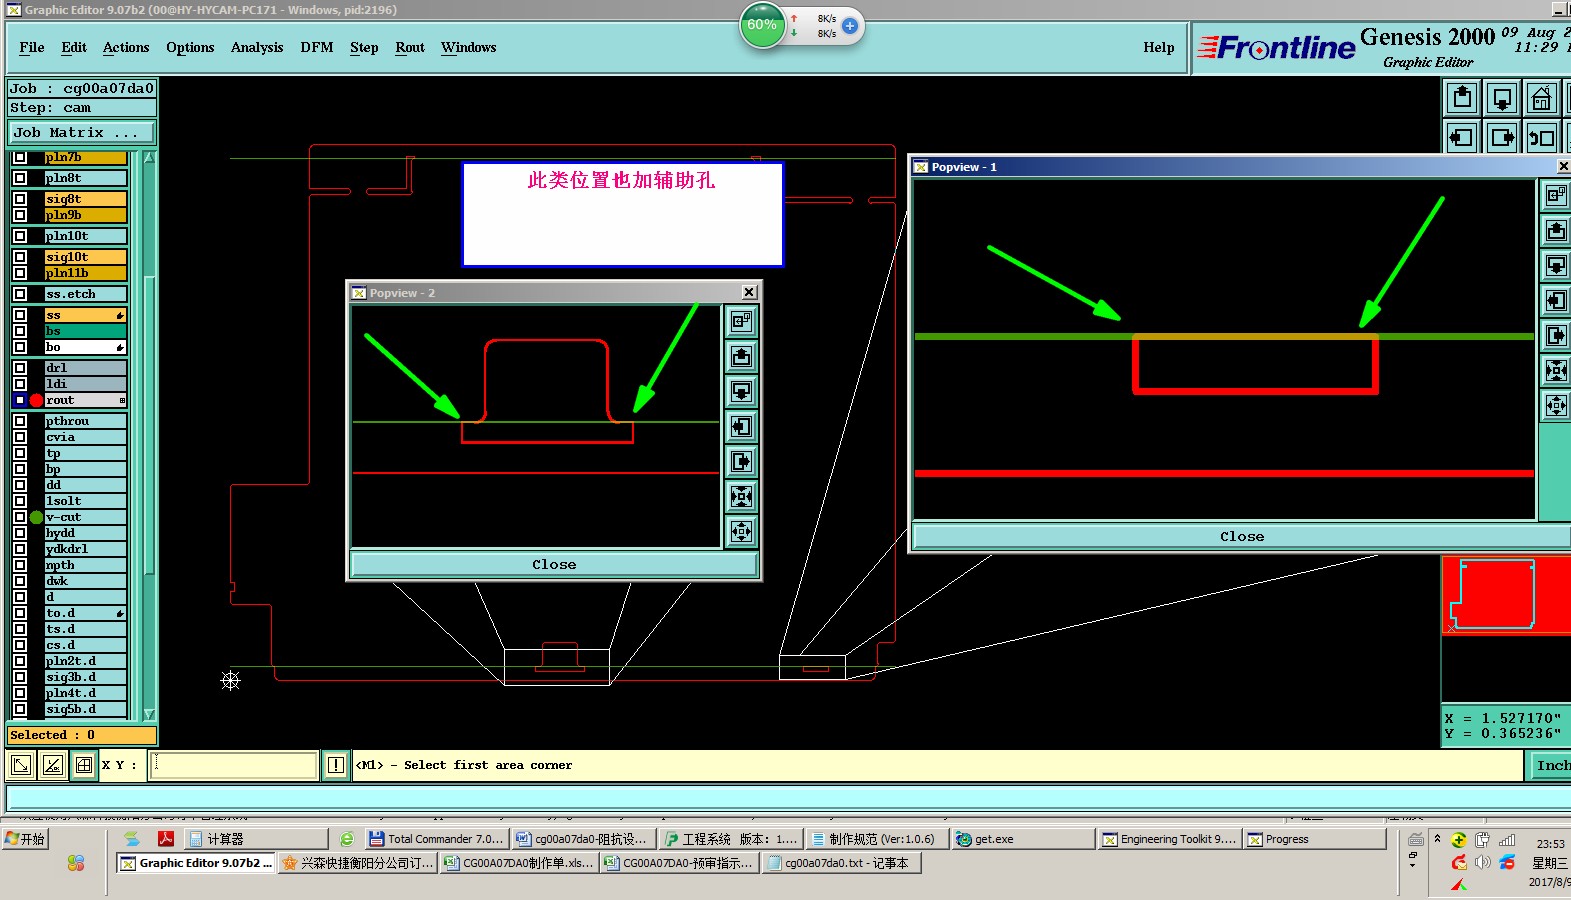Click Close button in Popview-1
1571x900 pixels.
[x=1242, y=537]
